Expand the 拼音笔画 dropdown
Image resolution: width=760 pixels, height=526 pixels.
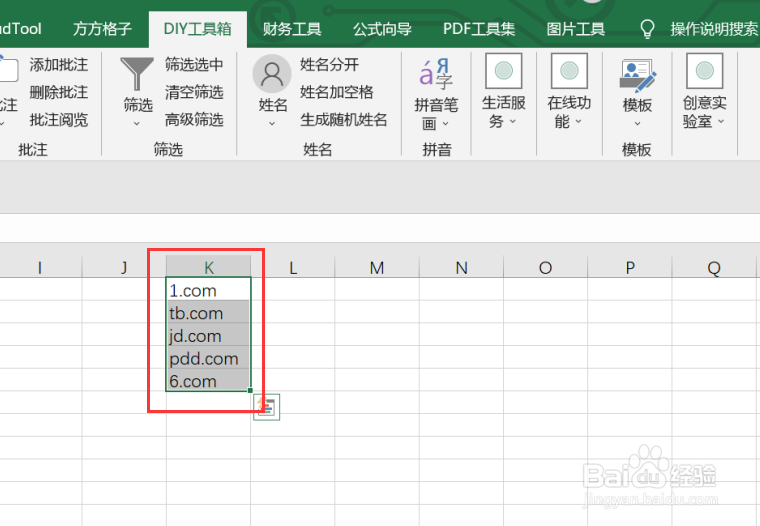click(x=445, y=124)
